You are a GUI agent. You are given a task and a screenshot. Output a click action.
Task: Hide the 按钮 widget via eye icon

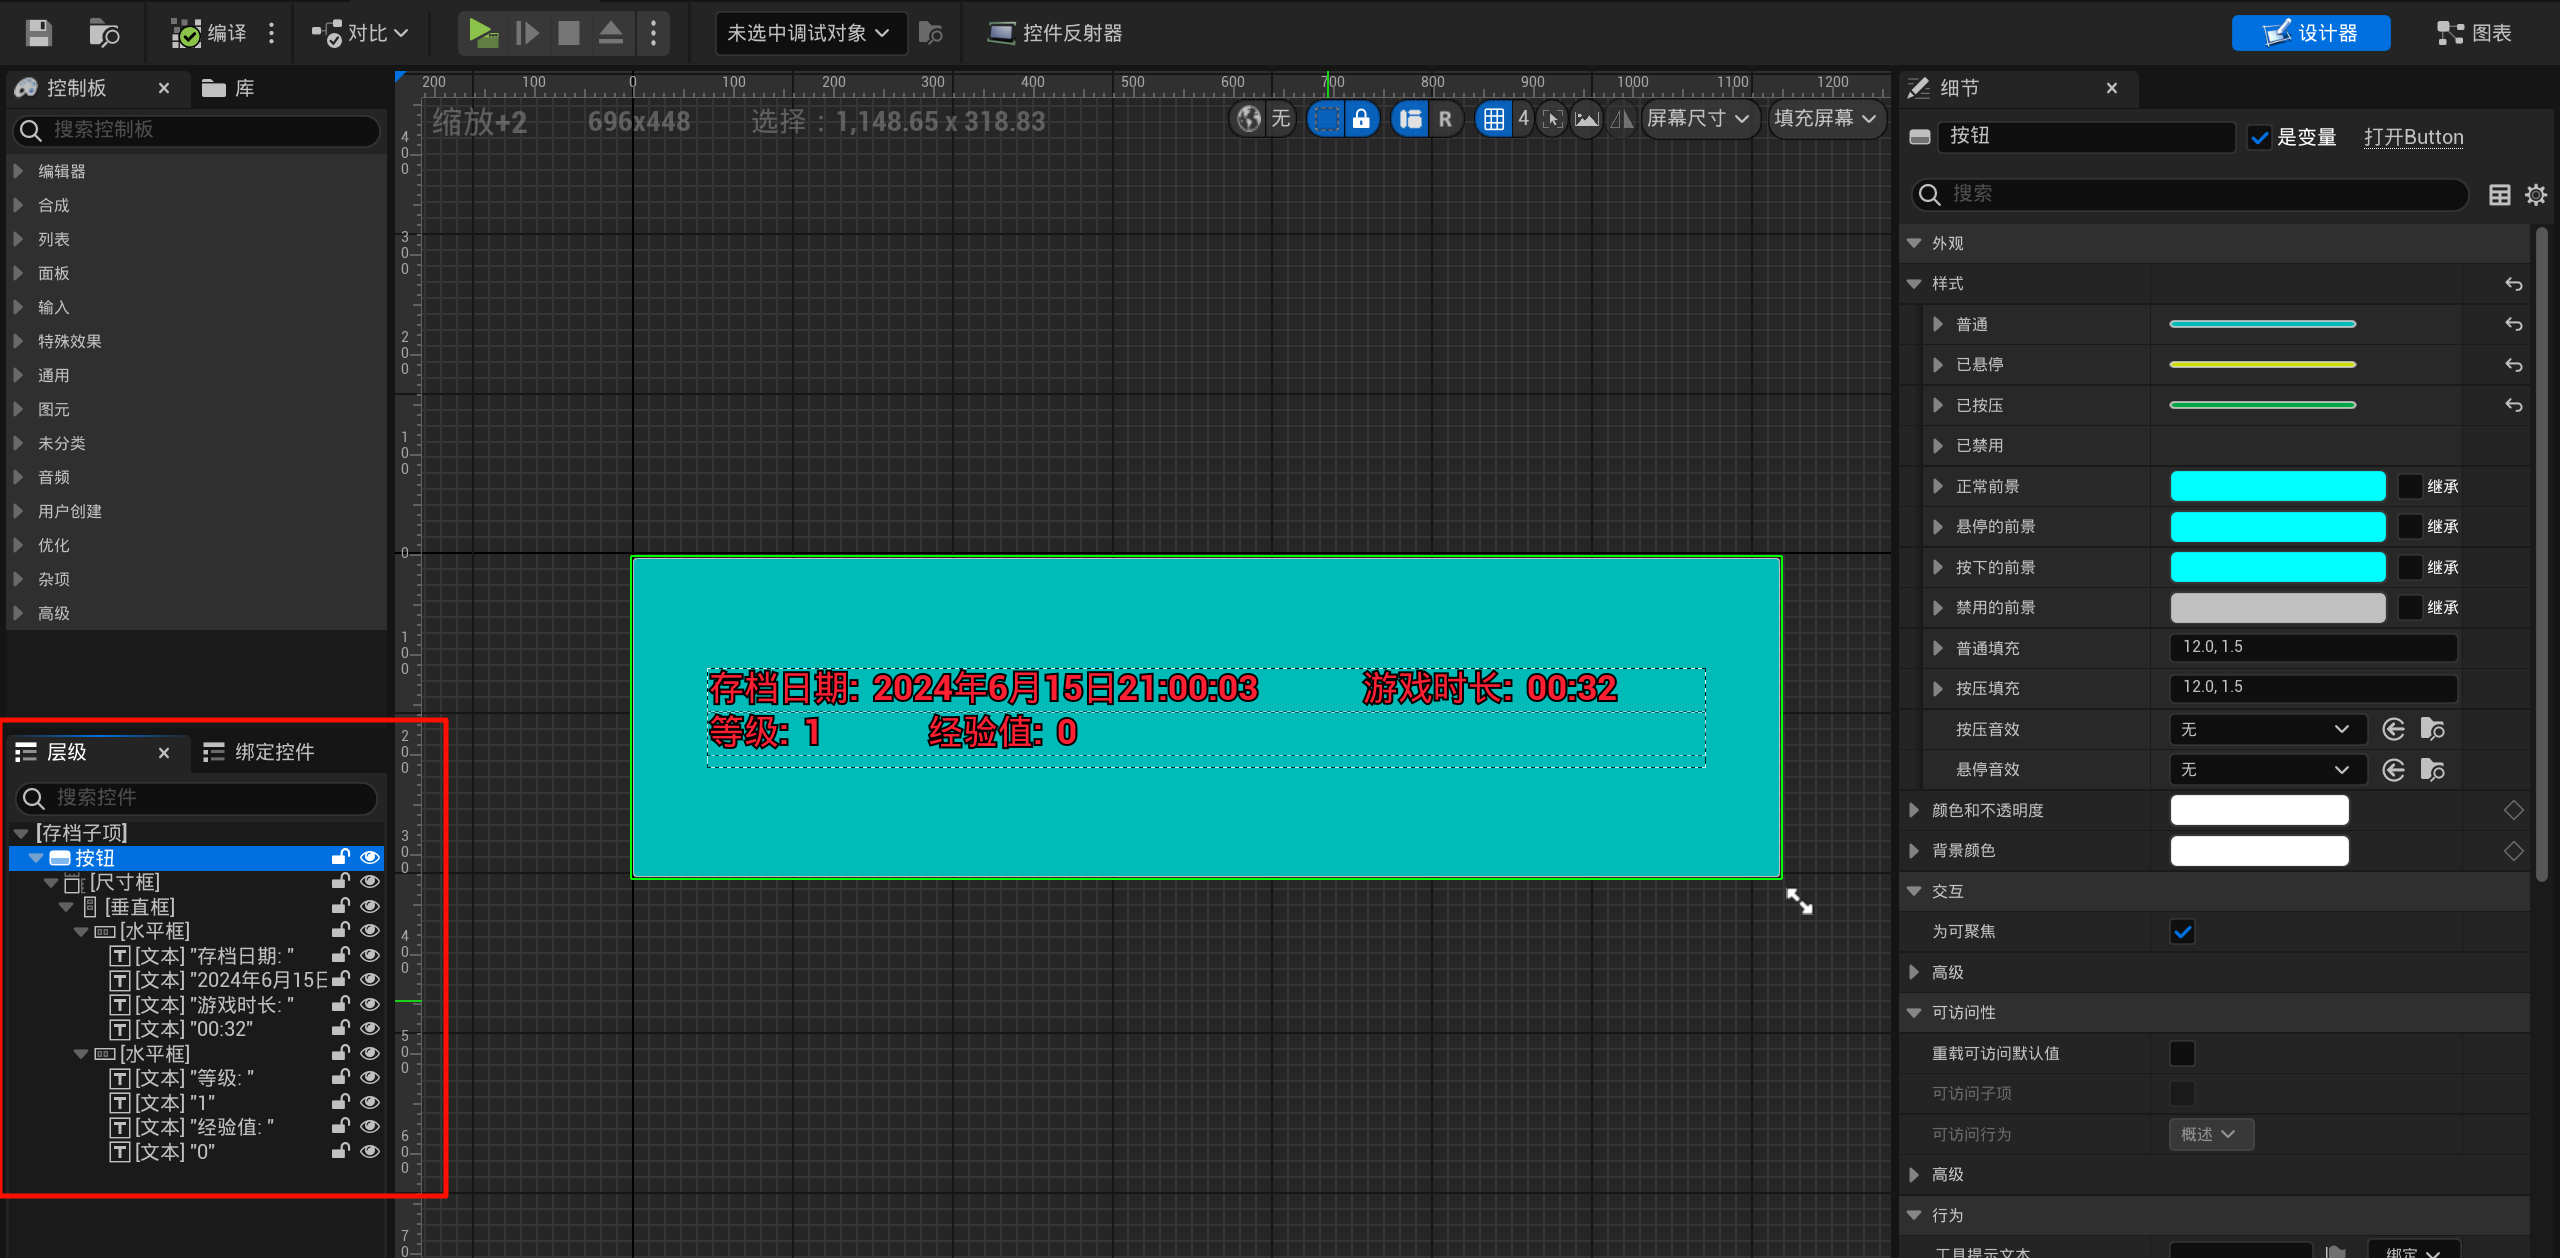click(x=370, y=858)
